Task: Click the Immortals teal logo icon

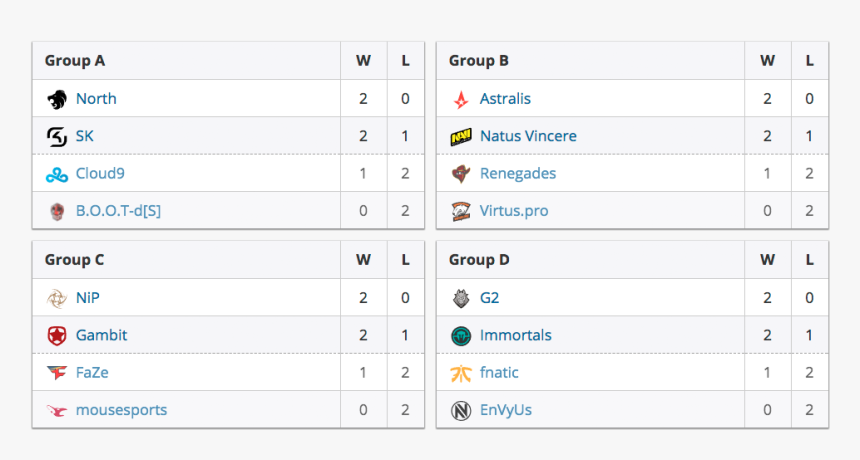Action: (x=461, y=336)
